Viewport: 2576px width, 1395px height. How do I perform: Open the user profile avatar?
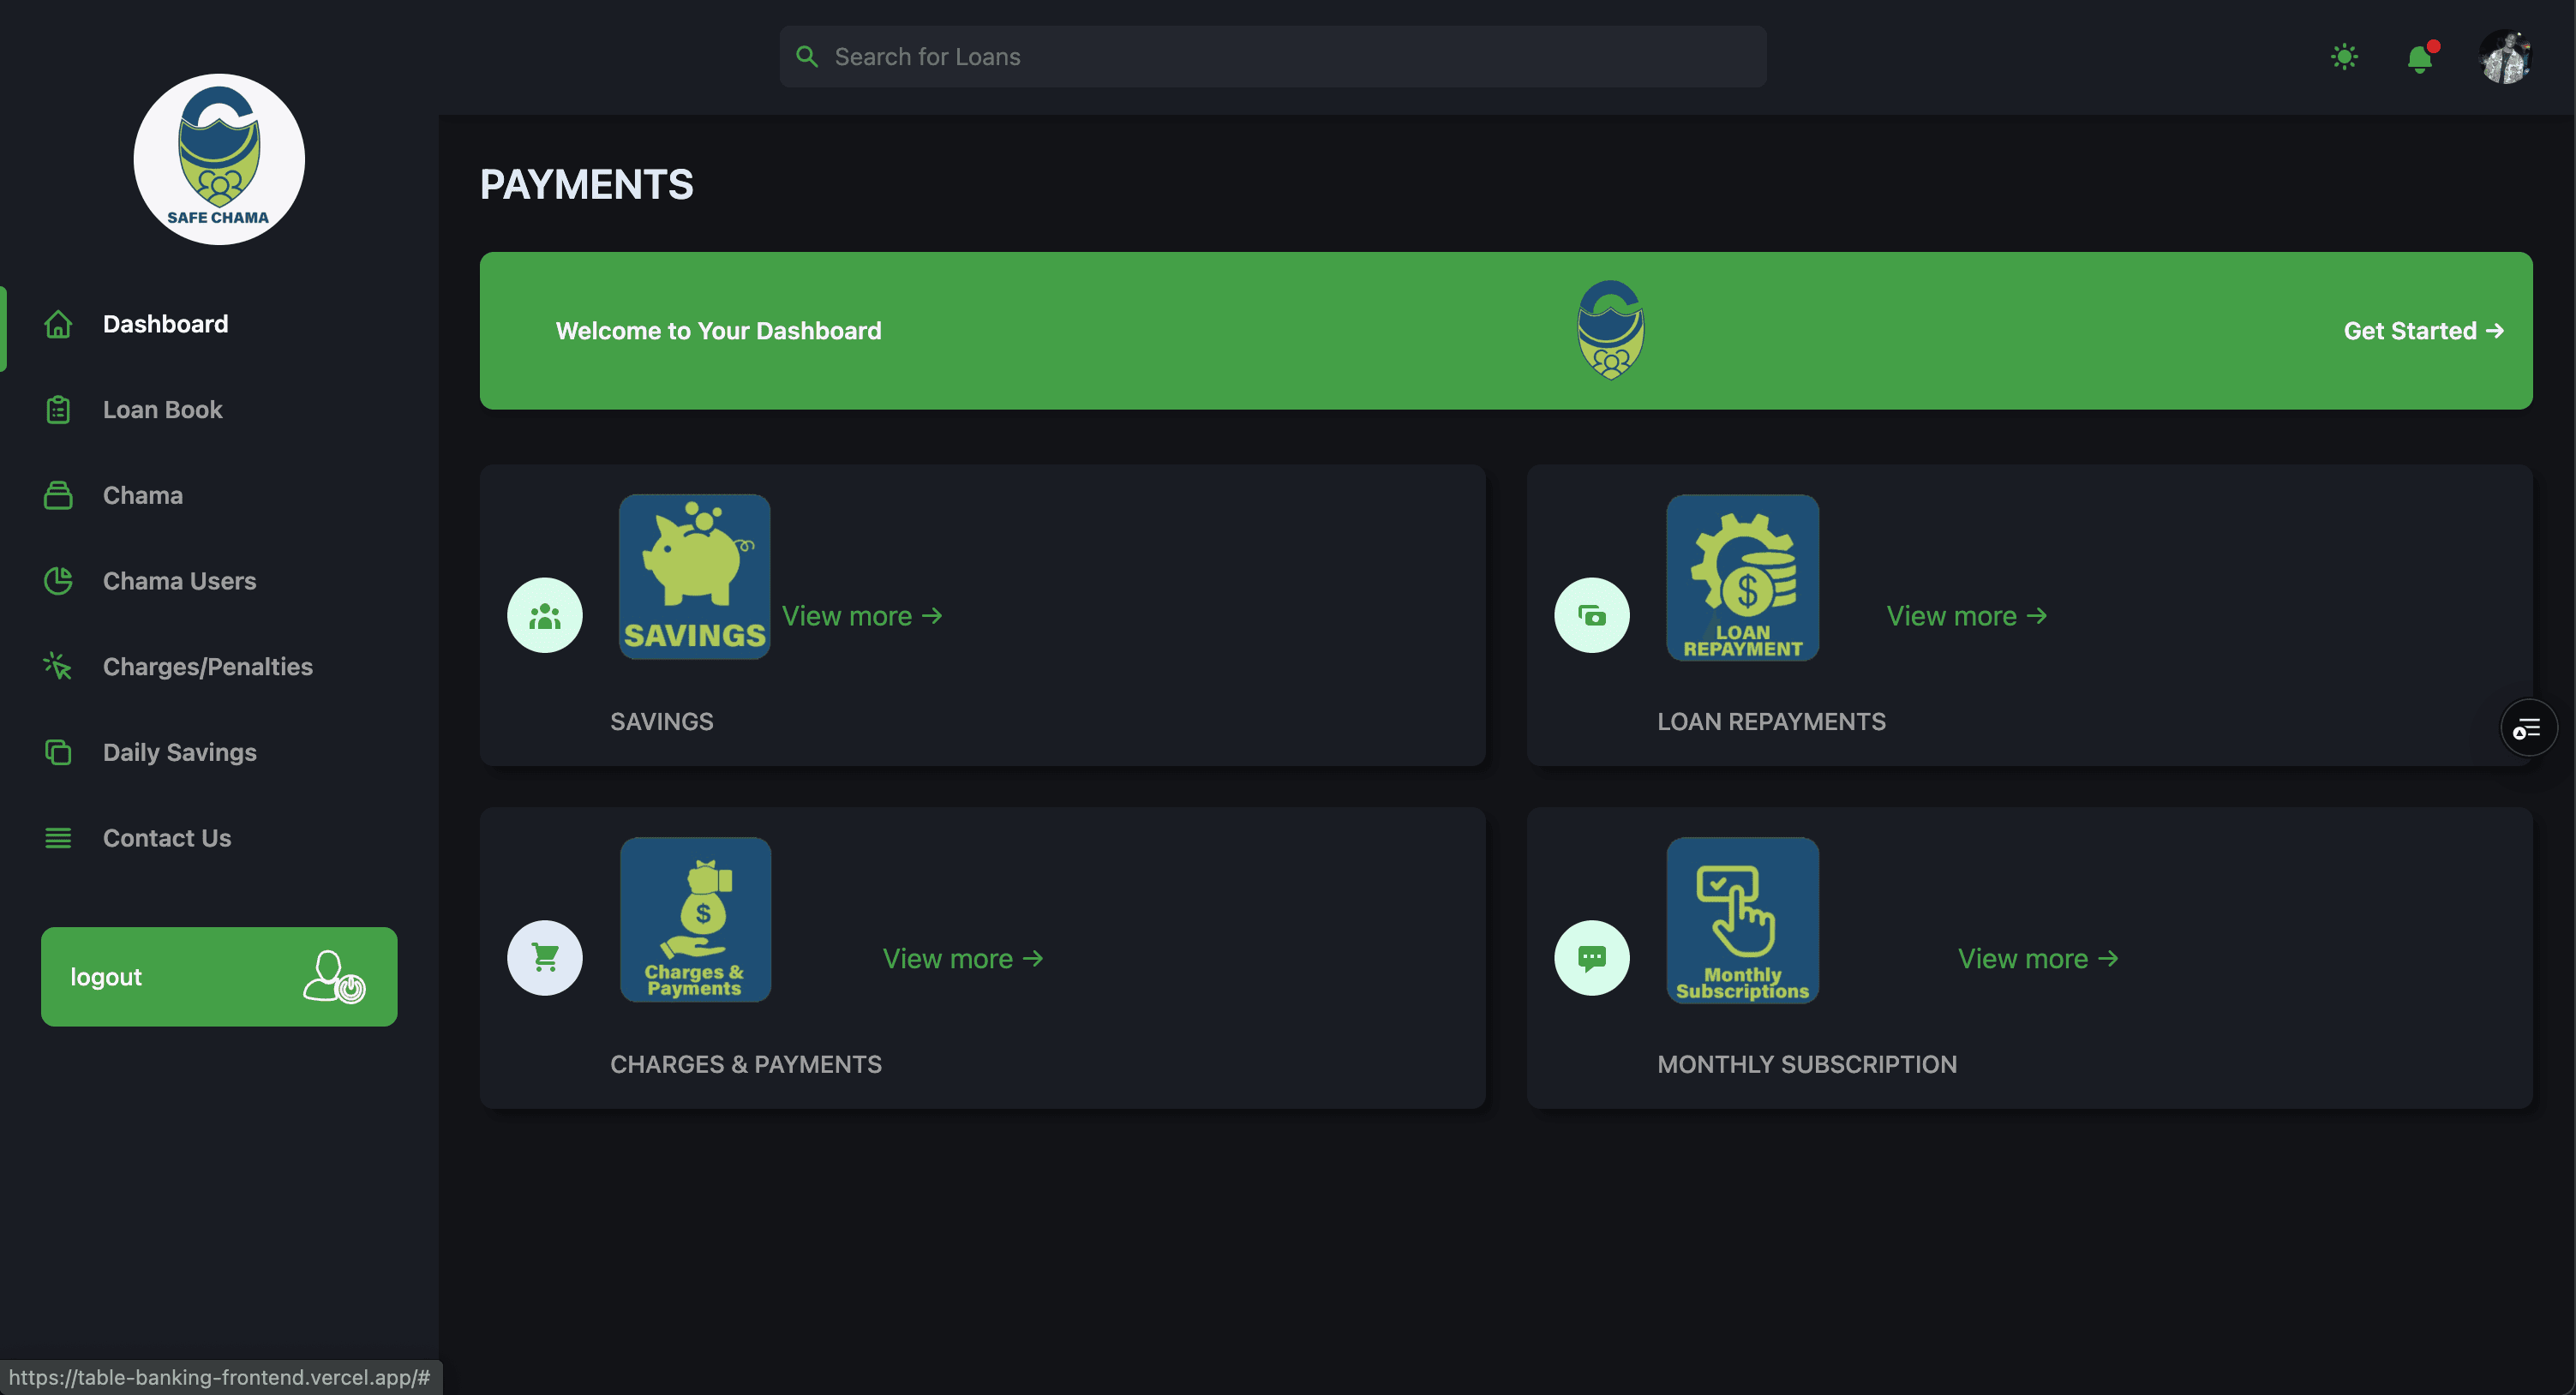(2504, 57)
